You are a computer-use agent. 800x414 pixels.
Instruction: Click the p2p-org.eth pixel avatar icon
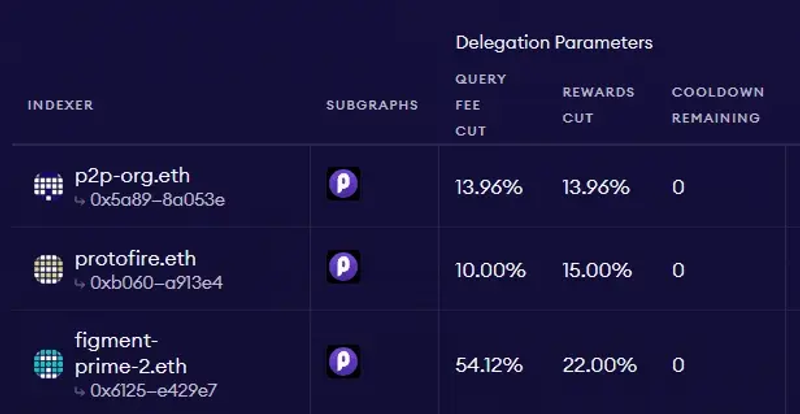click(48, 186)
